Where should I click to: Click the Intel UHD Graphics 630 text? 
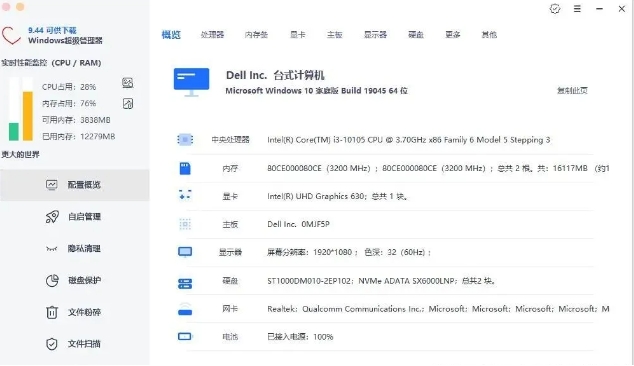337,197
